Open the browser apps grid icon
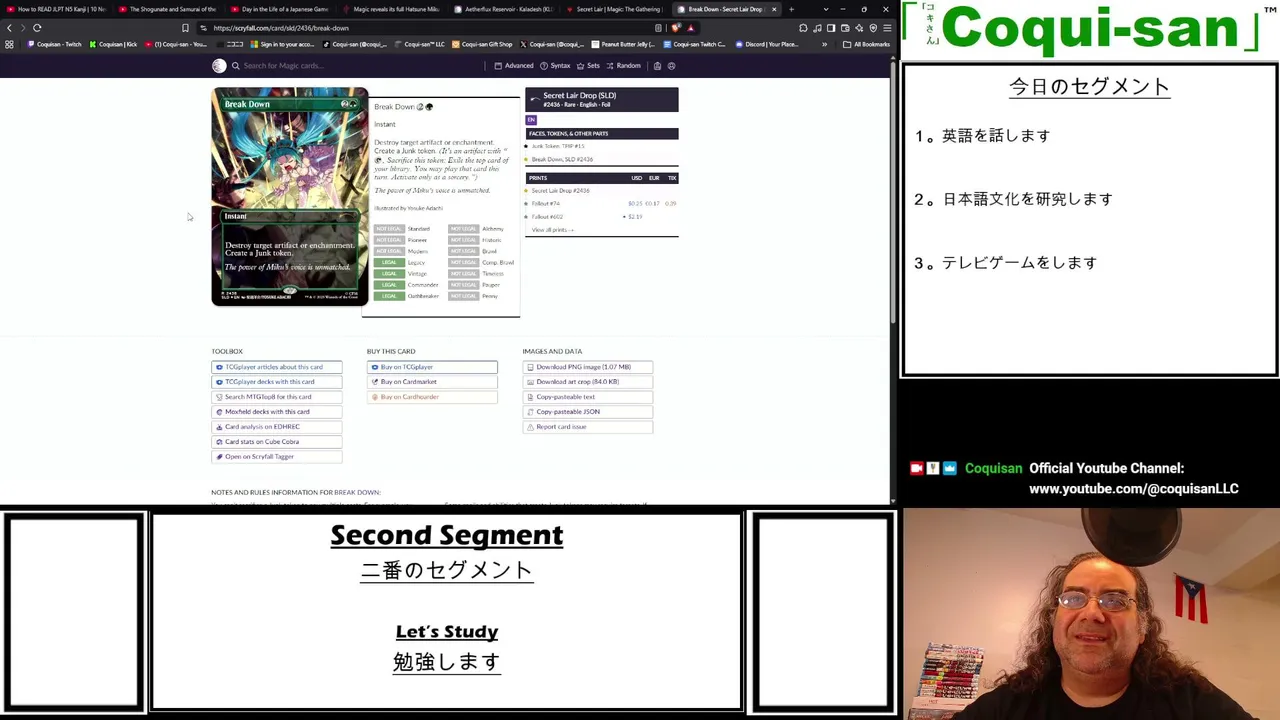The image size is (1280, 720). pyautogui.click(x=10, y=44)
